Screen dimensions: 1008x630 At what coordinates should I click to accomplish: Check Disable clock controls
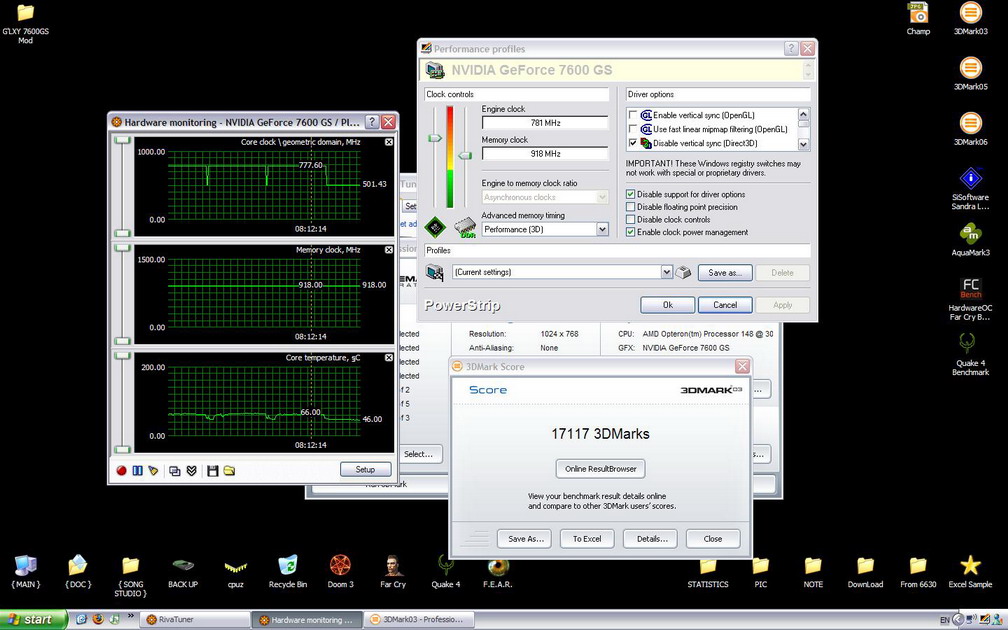tap(631, 219)
